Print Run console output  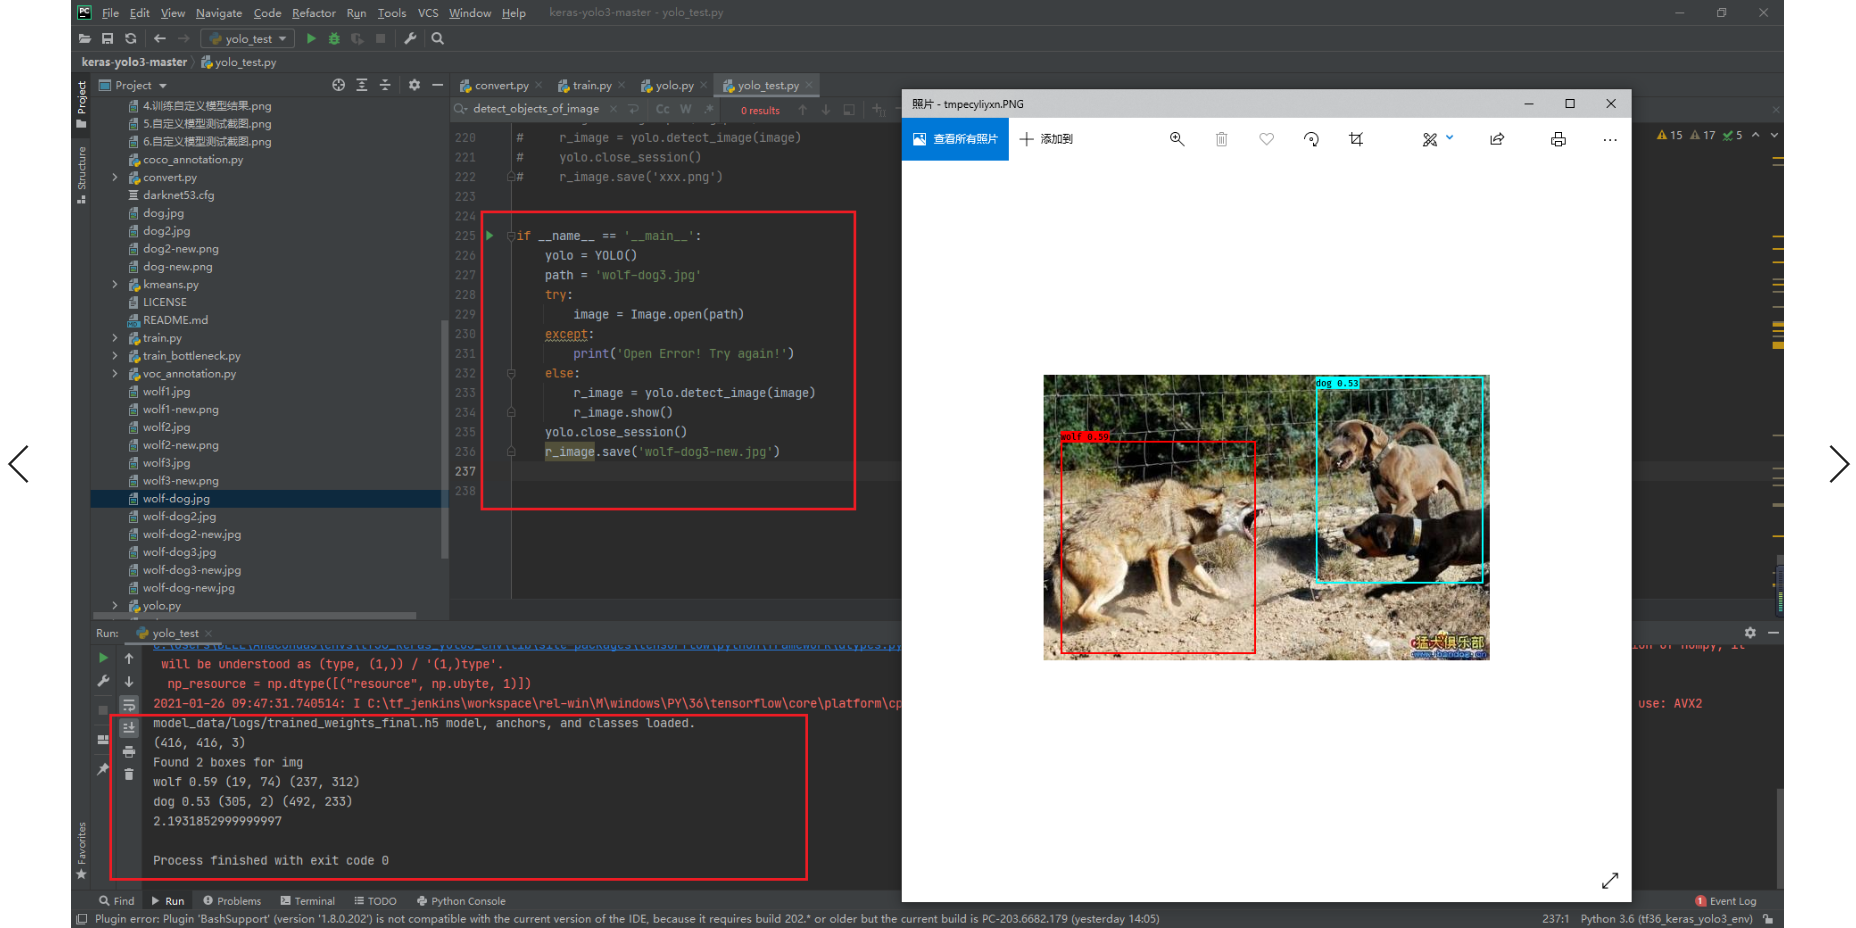(129, 751)
